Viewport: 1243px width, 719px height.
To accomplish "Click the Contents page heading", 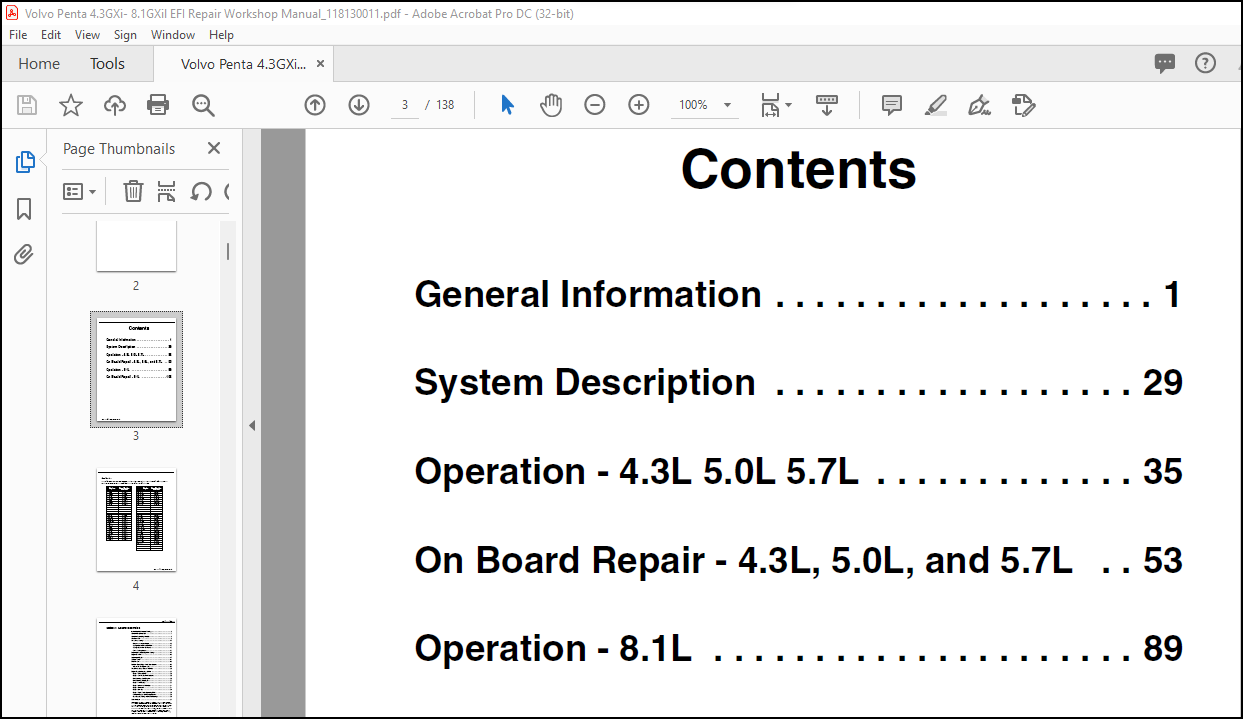I will tap(798, 168).
